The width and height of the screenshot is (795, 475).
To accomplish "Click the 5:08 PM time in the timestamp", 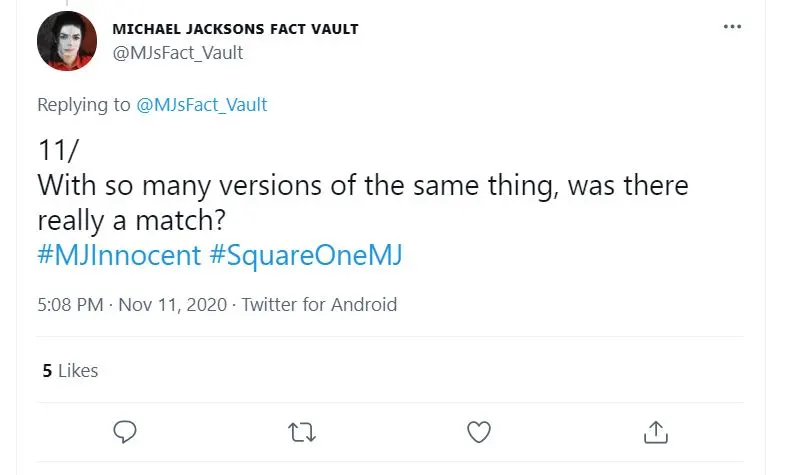I will (x=70, y=305).
